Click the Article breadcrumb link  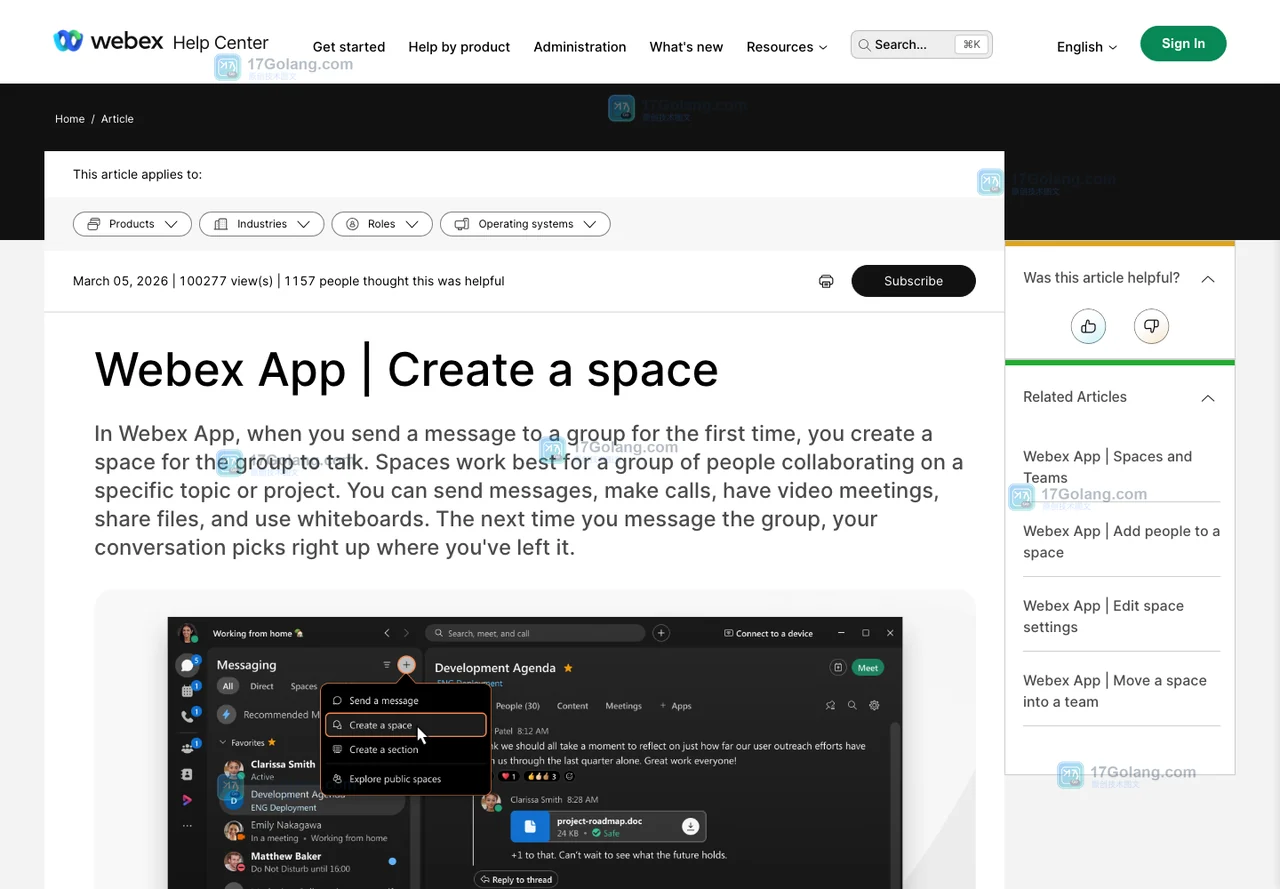117,119
